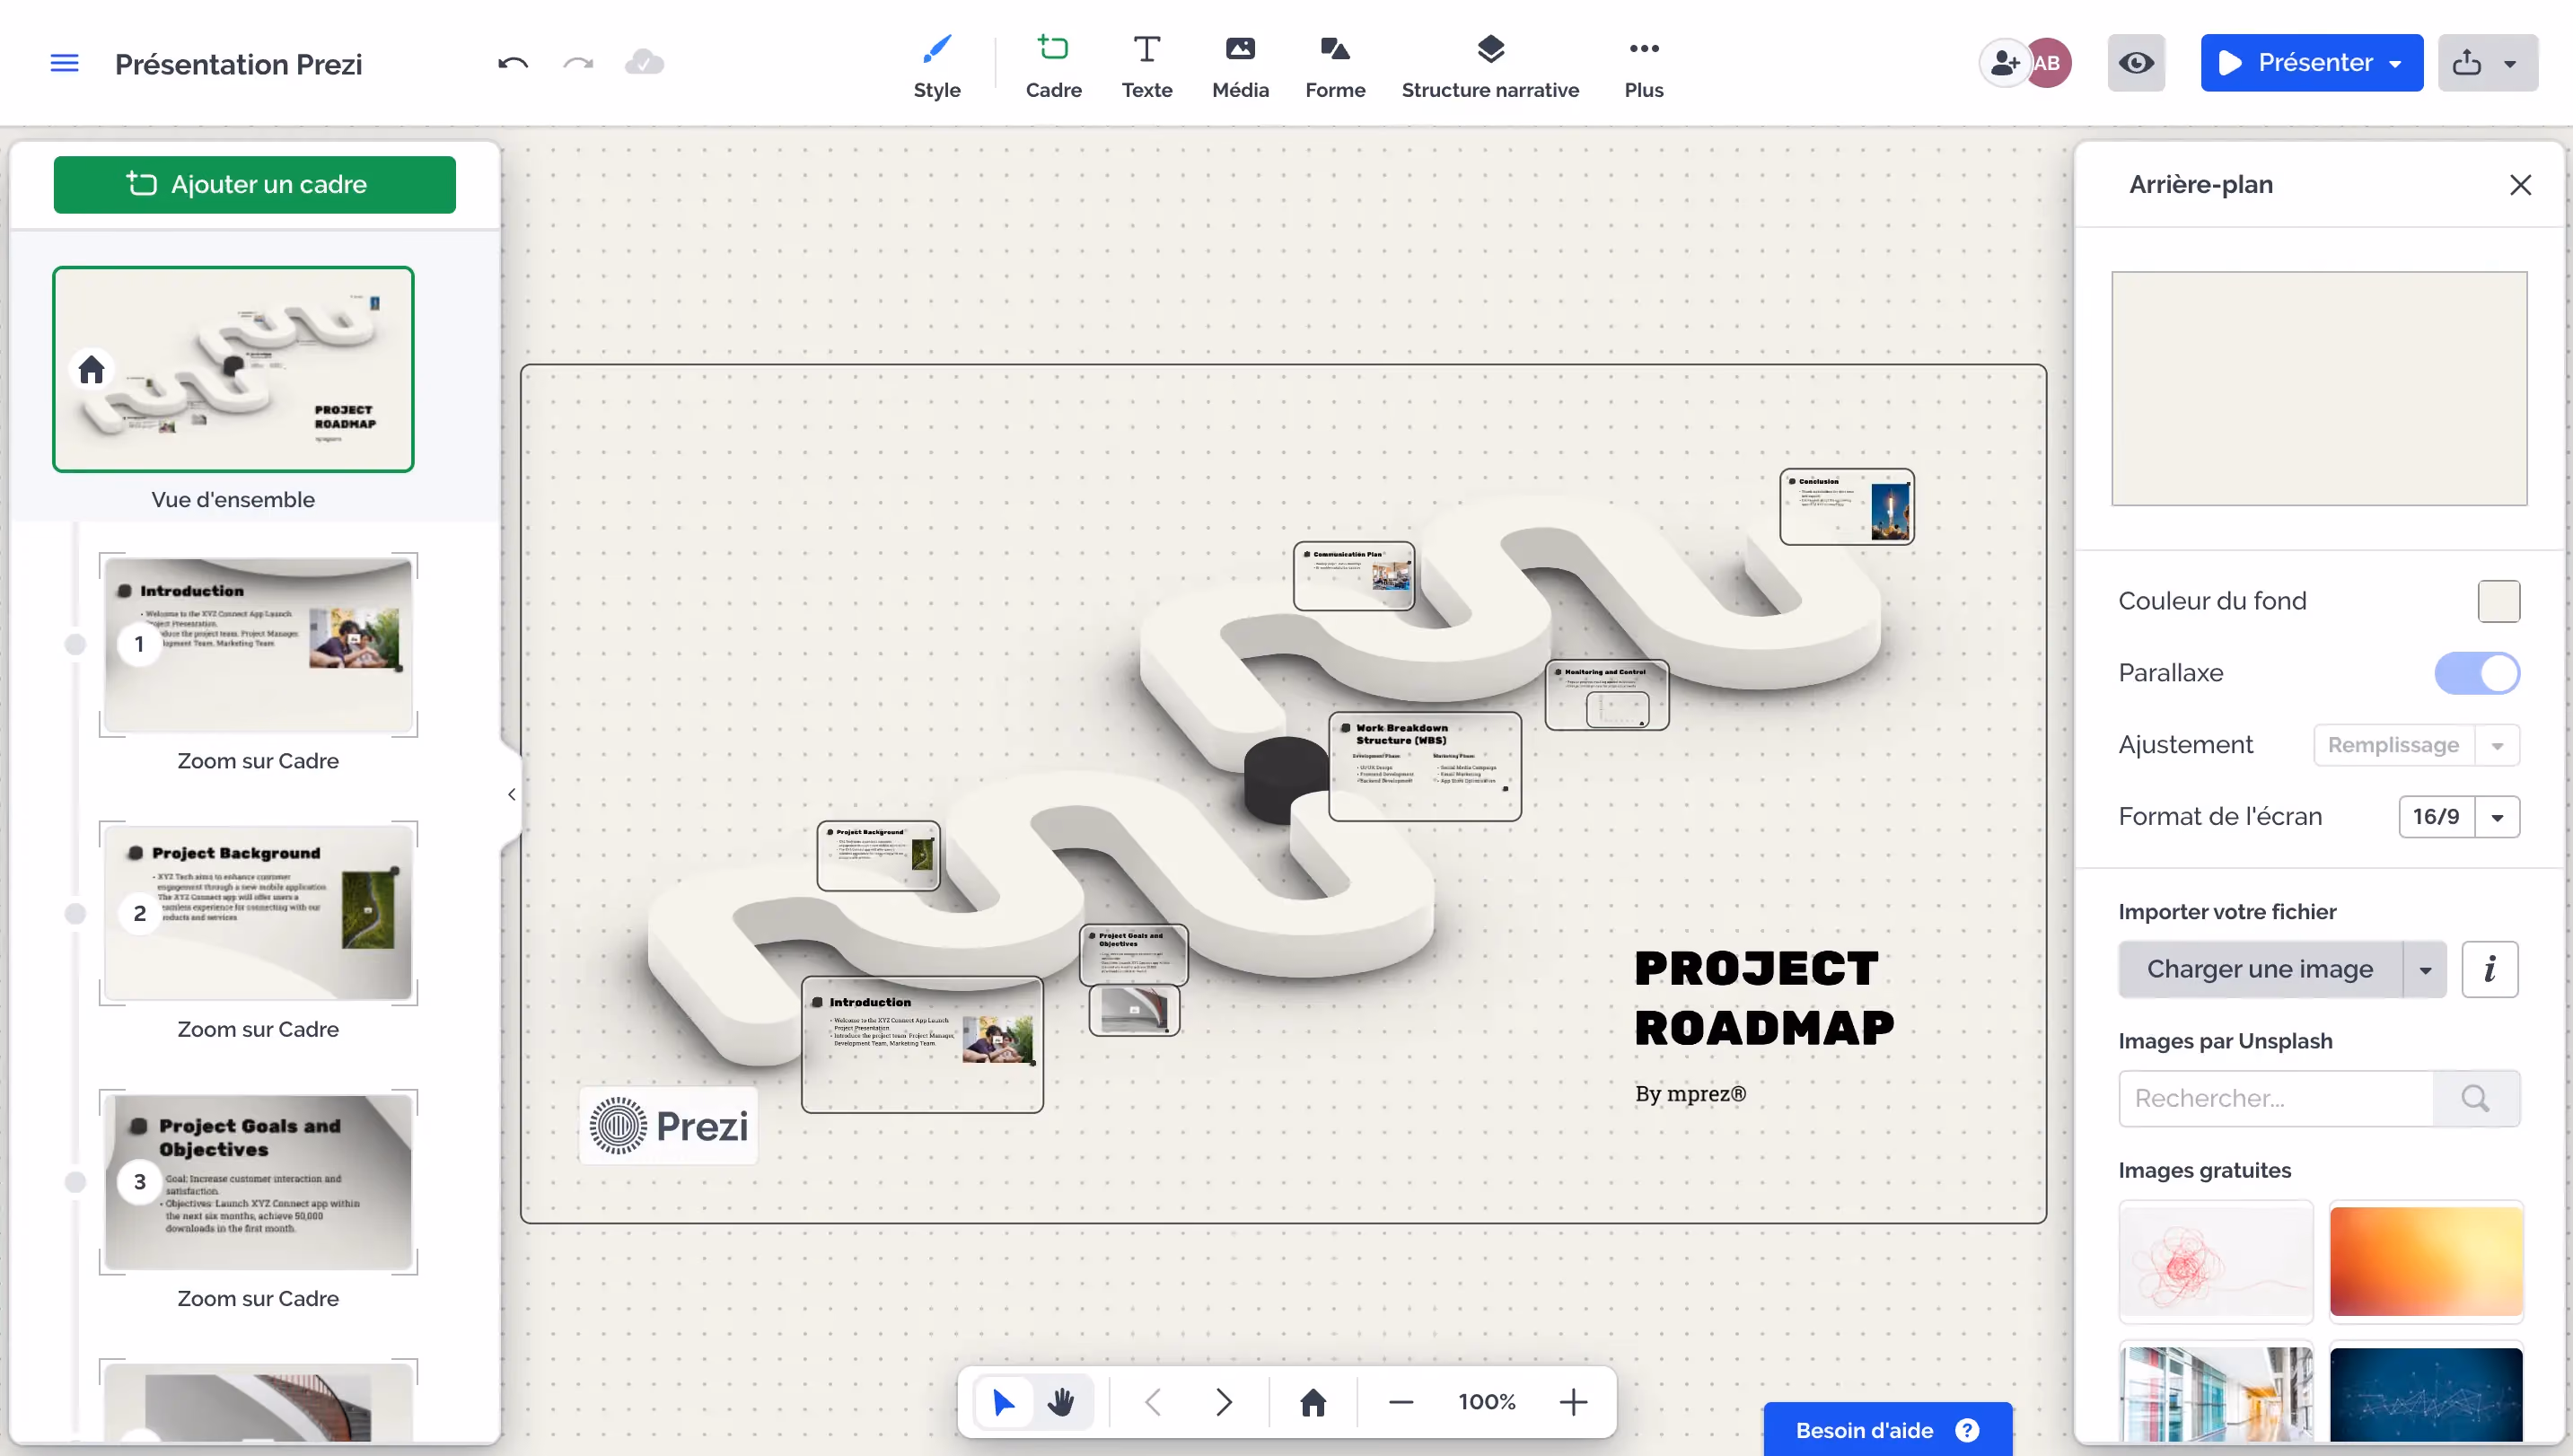Image resolution: width=2573 pixels, height=1456 pixels.
Task: Open the share/export icon
Action: [x=2467, y=63]
